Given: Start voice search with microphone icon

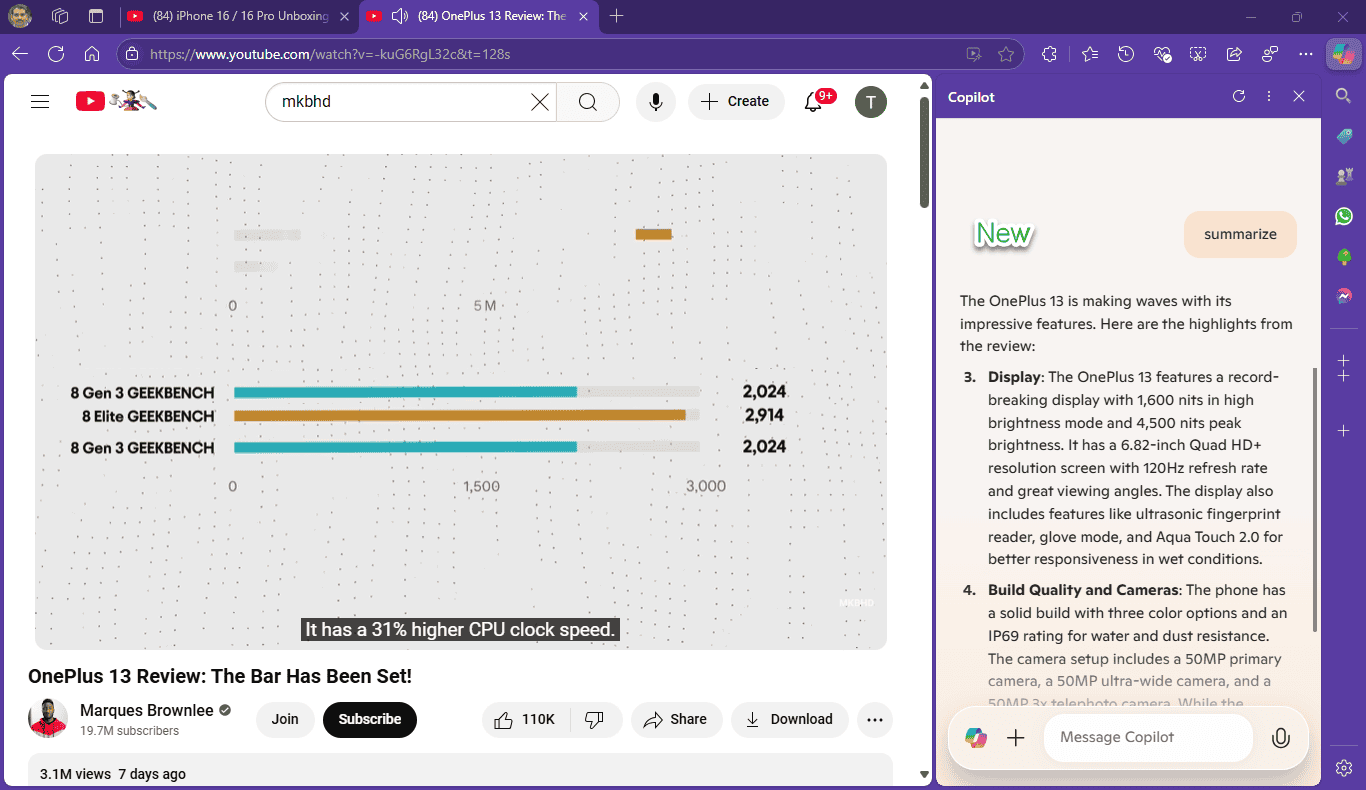Looking at the screenshot, I should point(656,101).
